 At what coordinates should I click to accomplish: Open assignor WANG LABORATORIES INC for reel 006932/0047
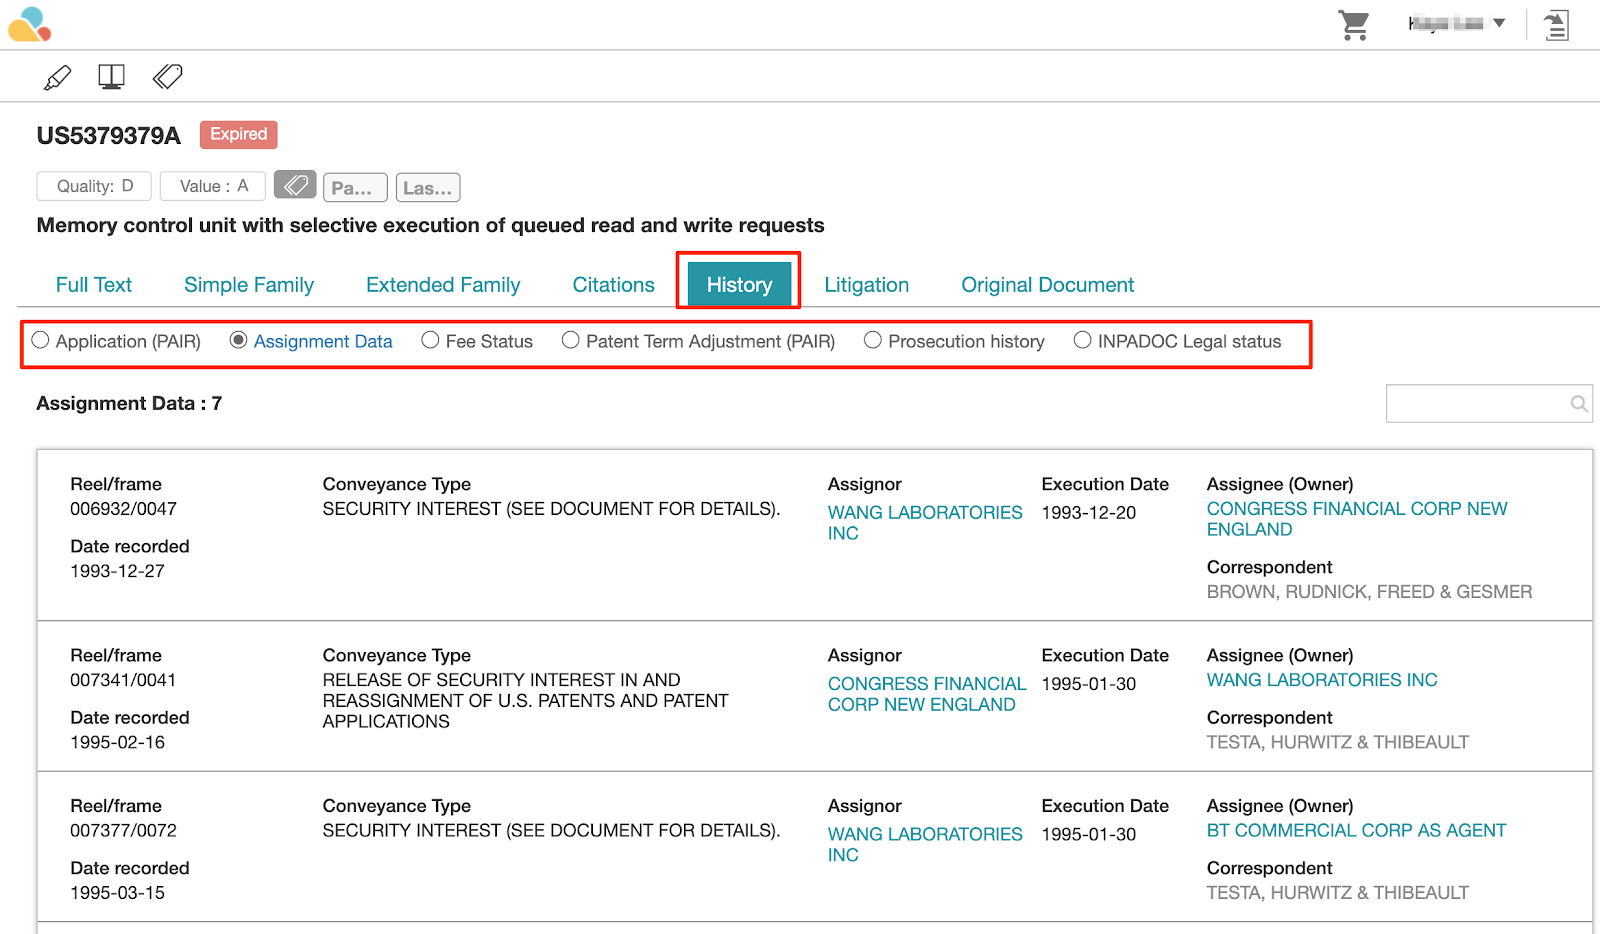(x=925, y=522)
